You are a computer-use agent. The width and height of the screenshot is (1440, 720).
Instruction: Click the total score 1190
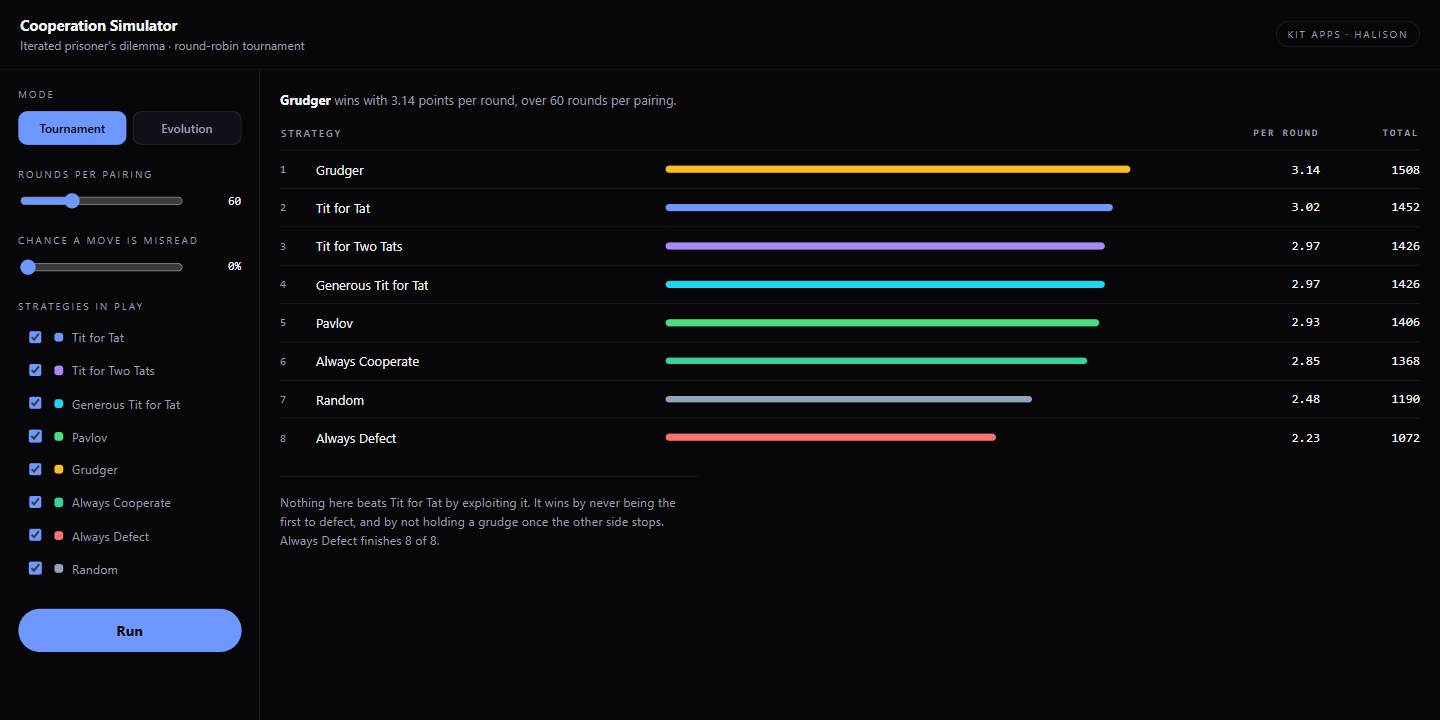(x=1405, y=400)
